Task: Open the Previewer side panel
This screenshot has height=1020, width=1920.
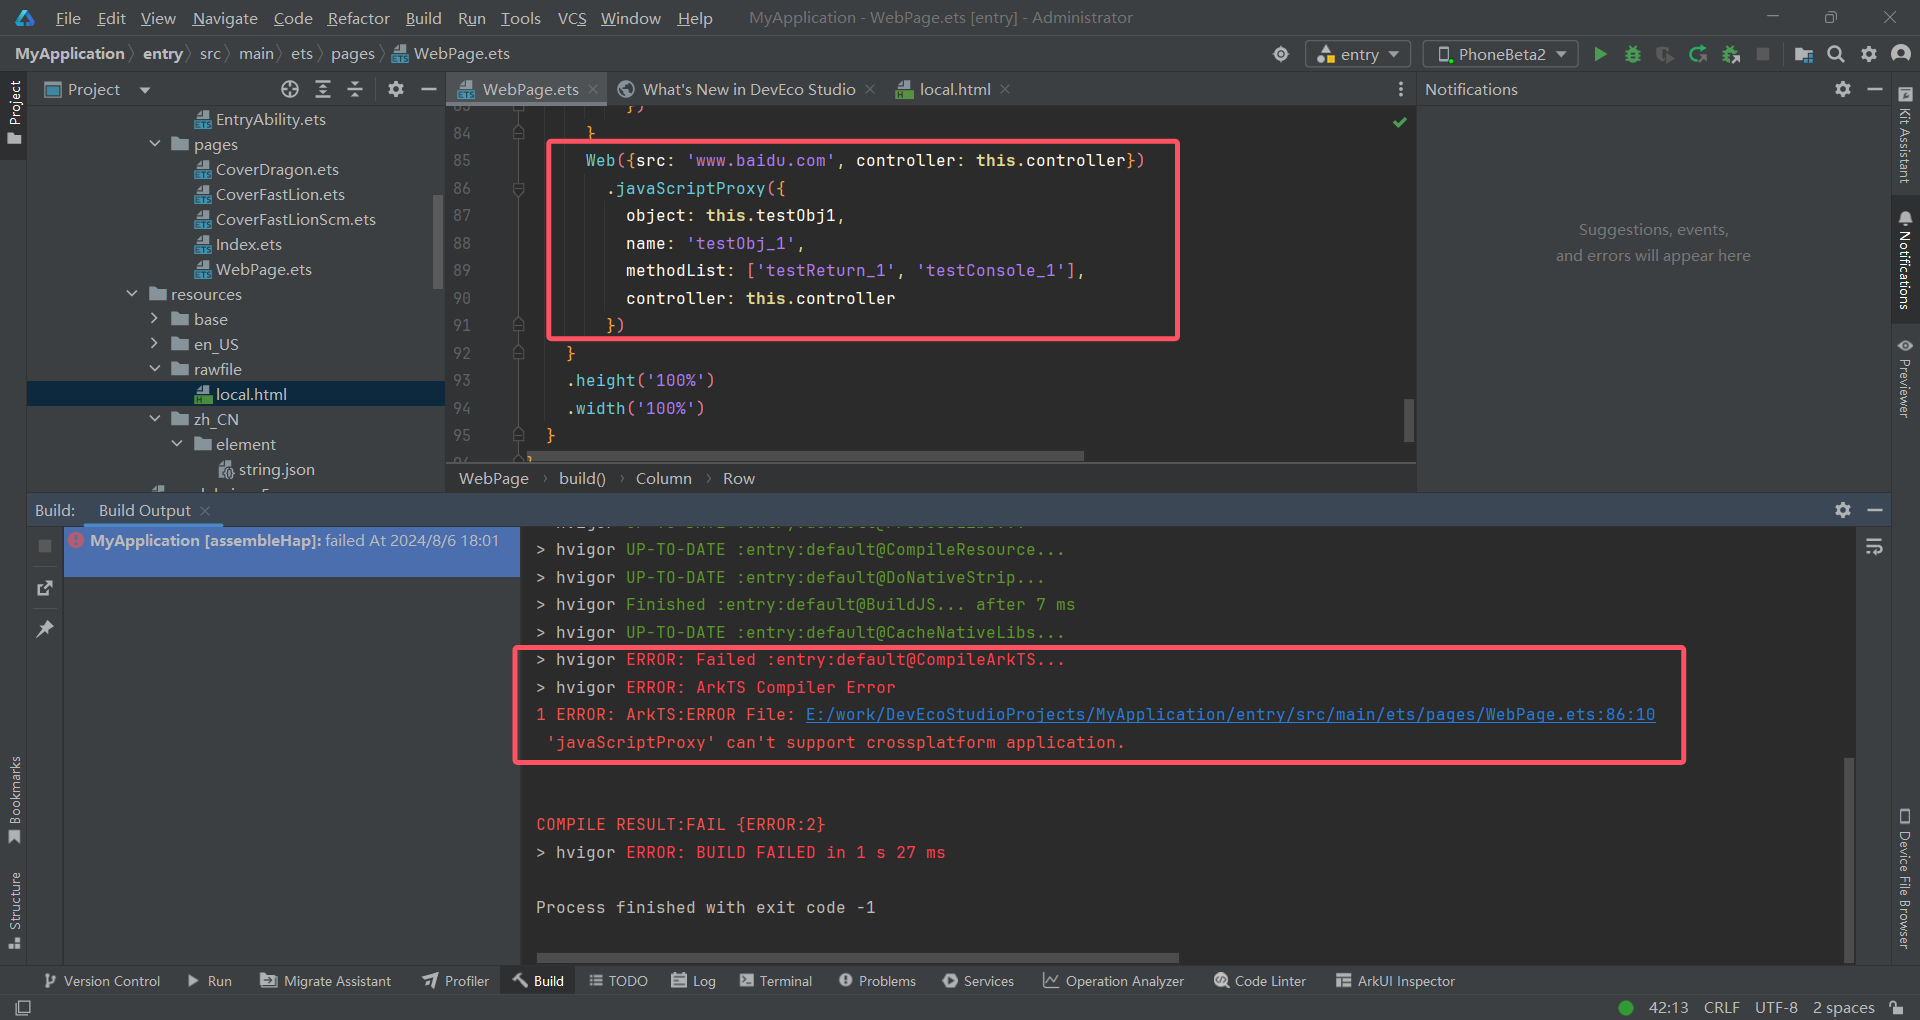Action: (x=1904, y=378)
